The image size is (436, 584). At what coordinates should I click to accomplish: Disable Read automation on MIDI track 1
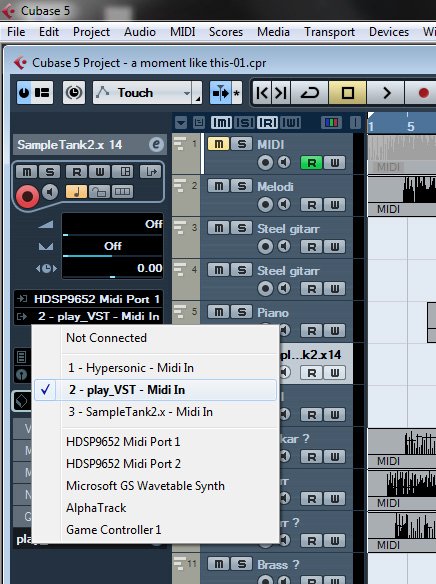[x=311, y=162]
